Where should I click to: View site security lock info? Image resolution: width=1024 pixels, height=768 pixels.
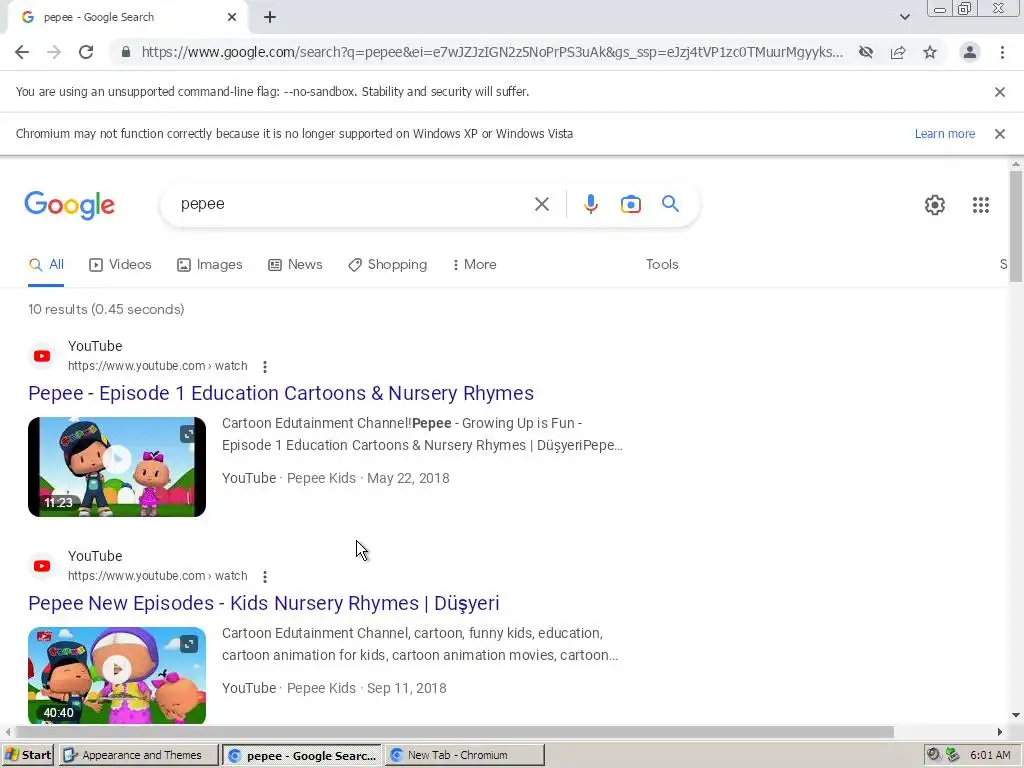coord(126,52)
